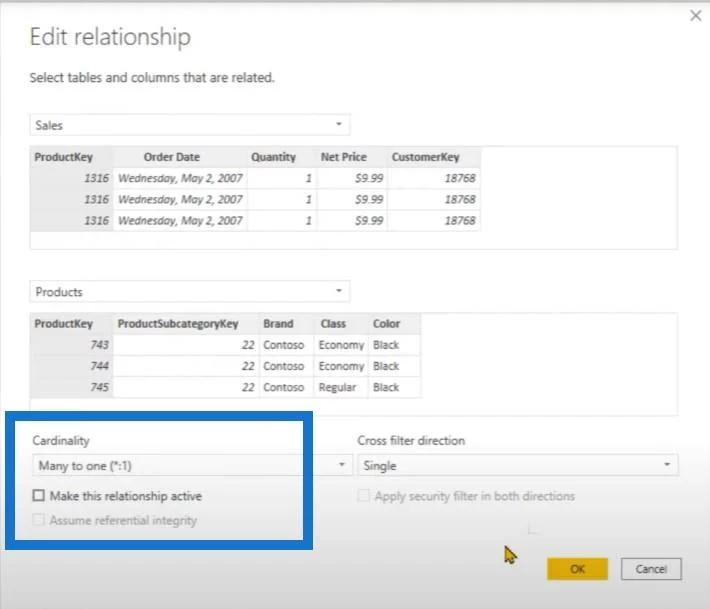Enable Make this relationship active checkbox
Screen dimensions: 710x609
[38, 495]
